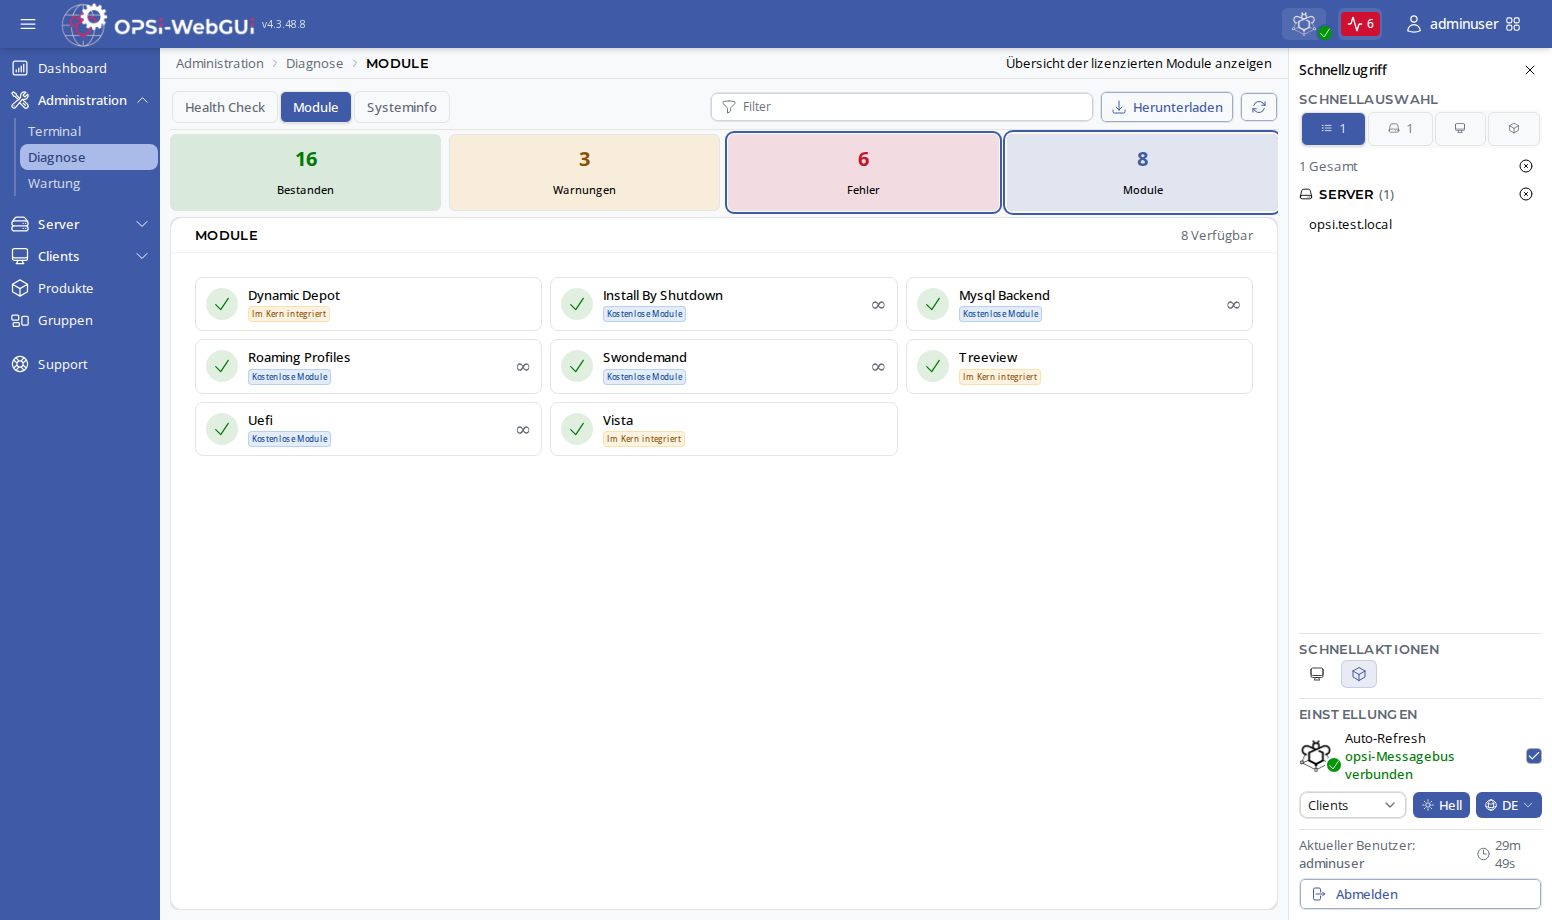1552x920 pixels.
Task: Select the clients monitor quick-selection tab
Action: [1460, 129]
